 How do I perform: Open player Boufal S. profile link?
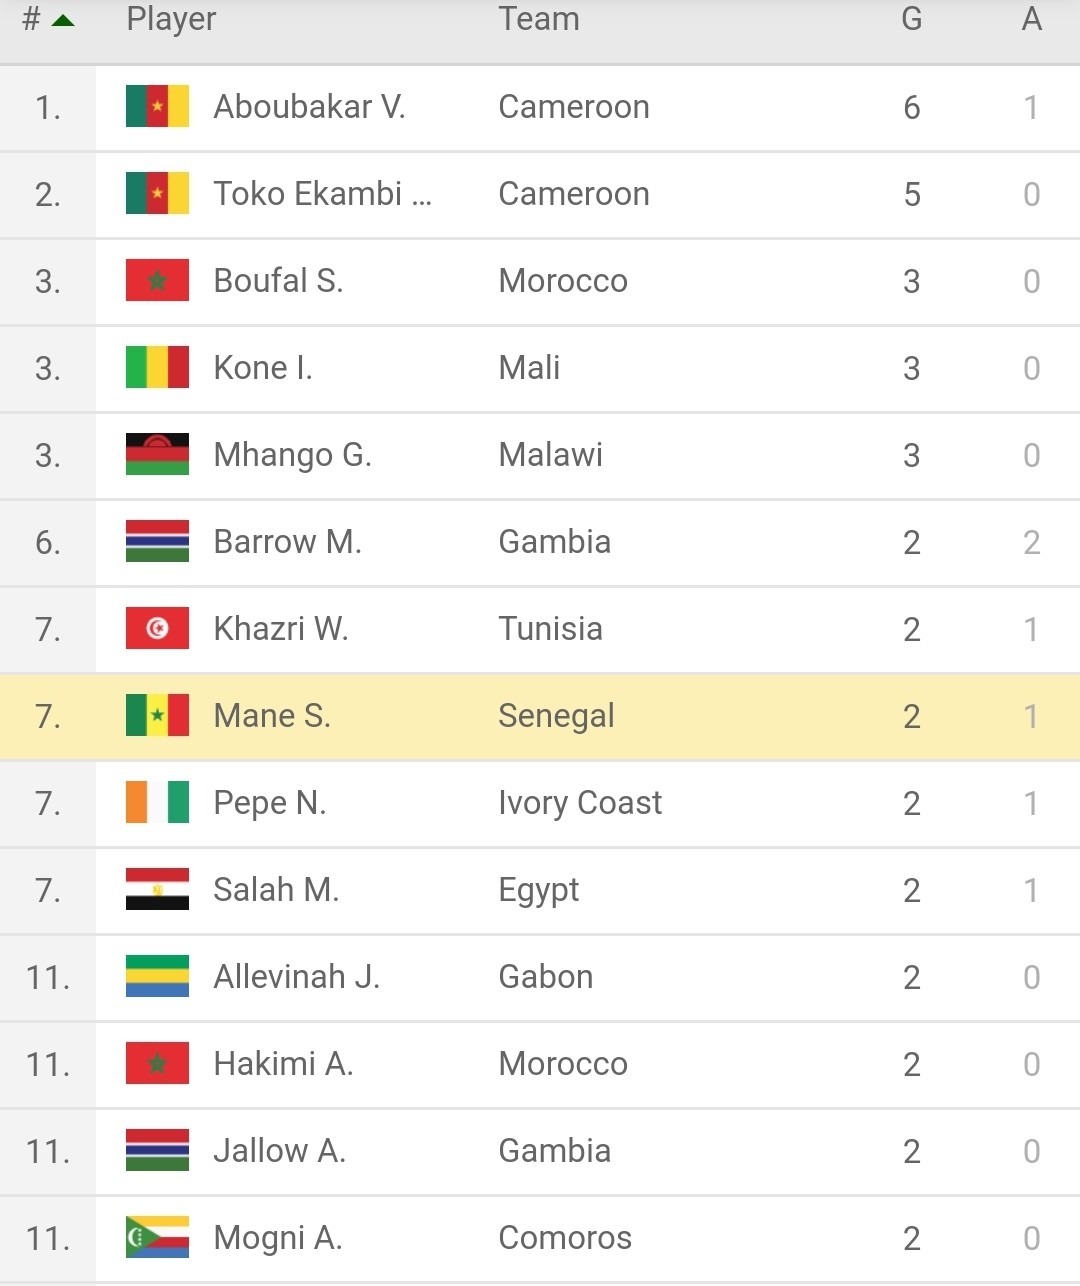278,280
